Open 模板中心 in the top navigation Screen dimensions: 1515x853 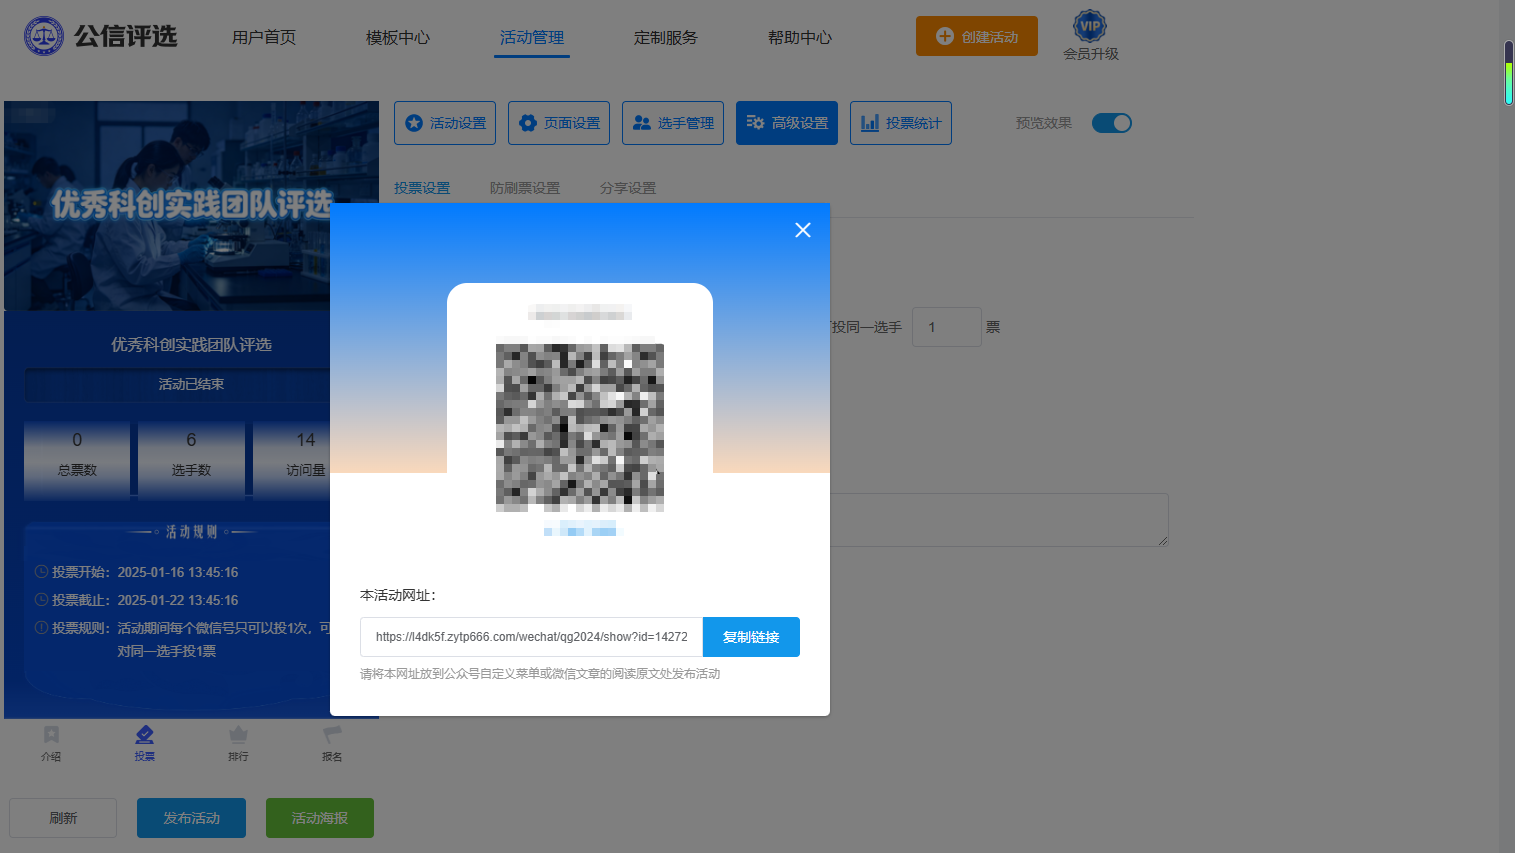398,37
